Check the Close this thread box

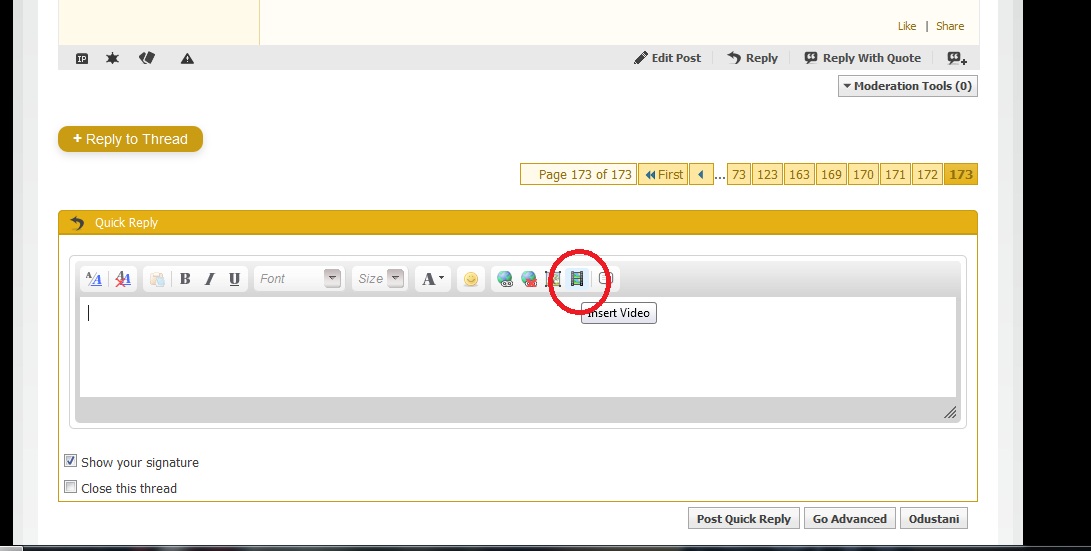tap(71, 487)
